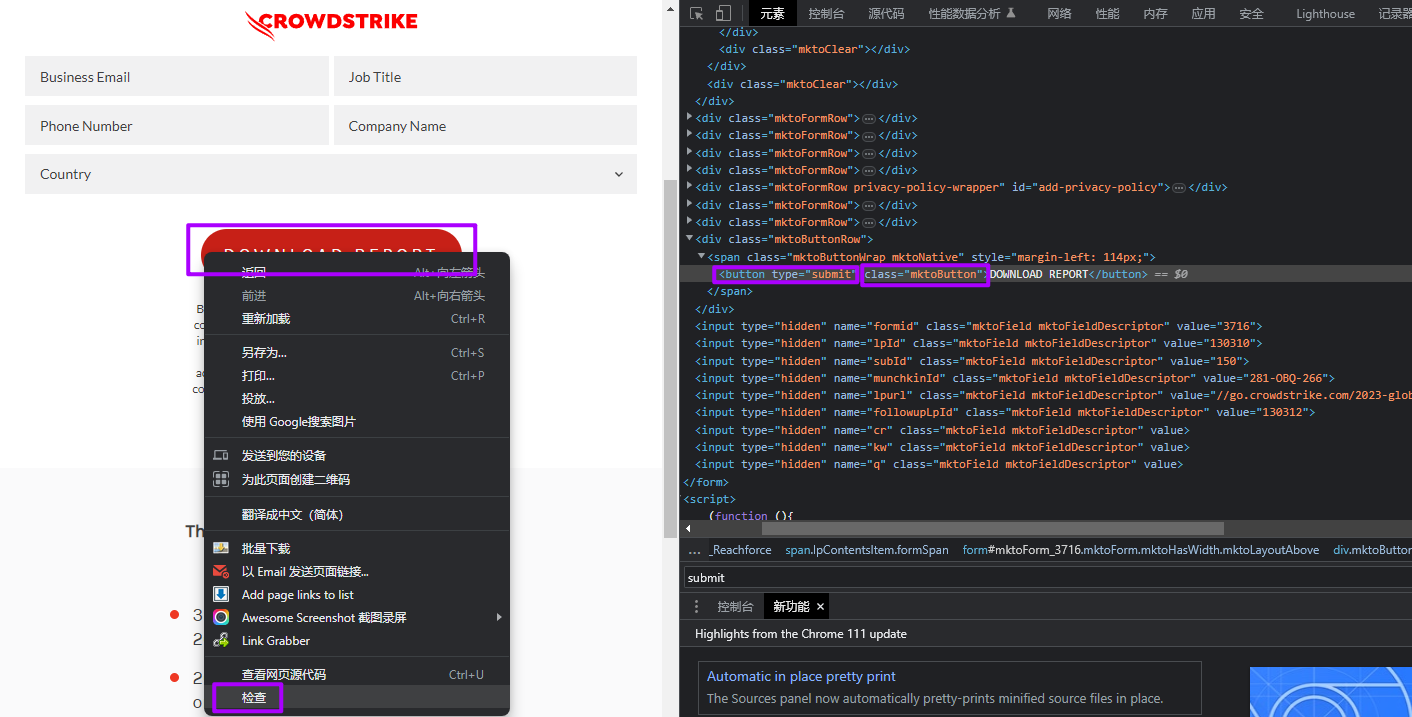
Task: Click the Phone Number field
Action: coord(177,125)
